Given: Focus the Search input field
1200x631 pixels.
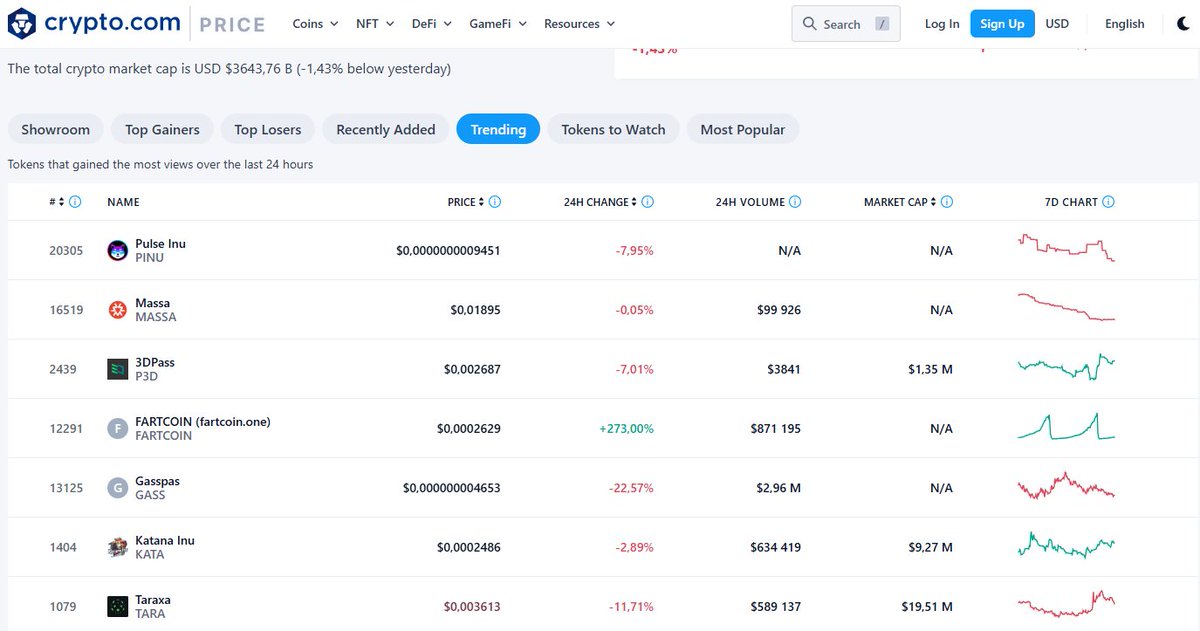Looking at the screenshot, I should pos(846,24).
